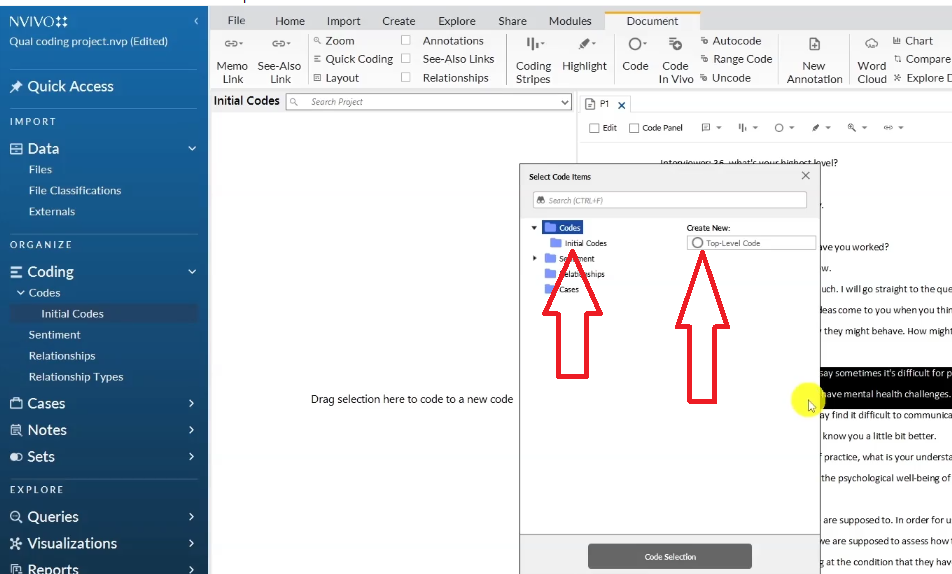Open the Create ribbon tab

[398, 21]
